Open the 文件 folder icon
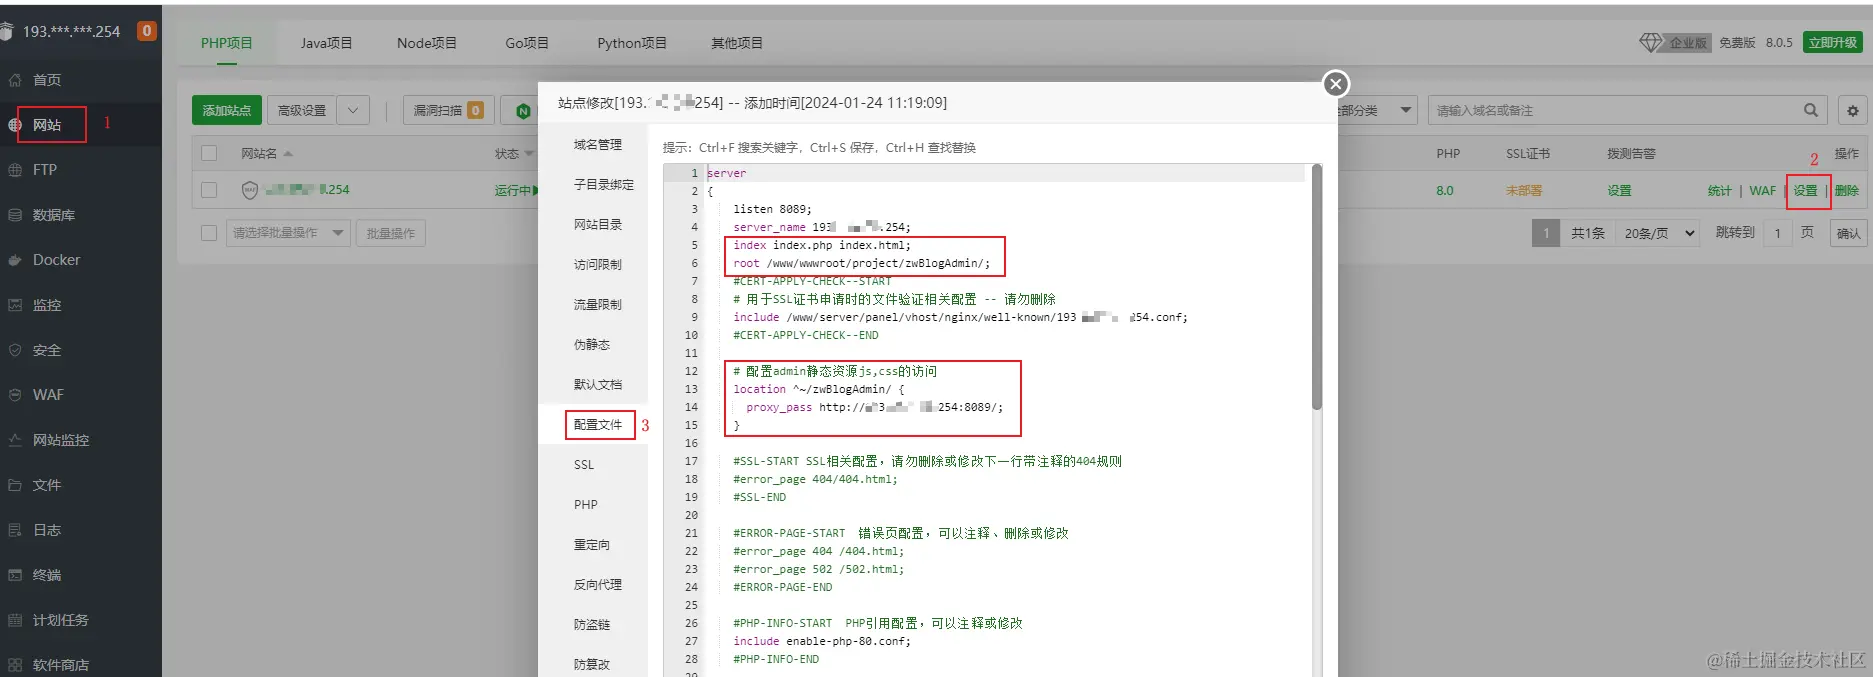Screen dimensions: 1873x677 (x=15, y=485)
